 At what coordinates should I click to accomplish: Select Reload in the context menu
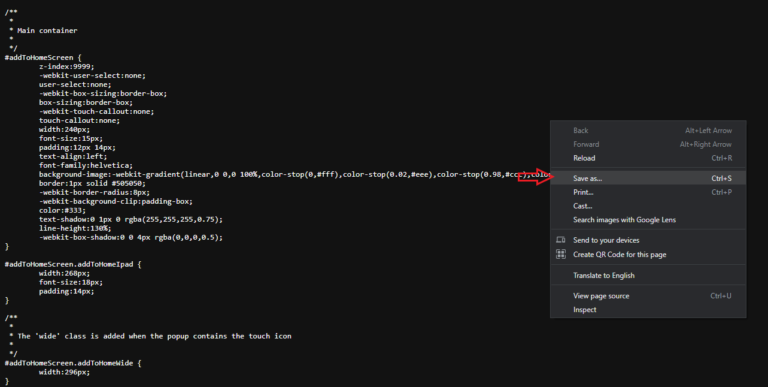pyautogui.click(x=648, y=158)
